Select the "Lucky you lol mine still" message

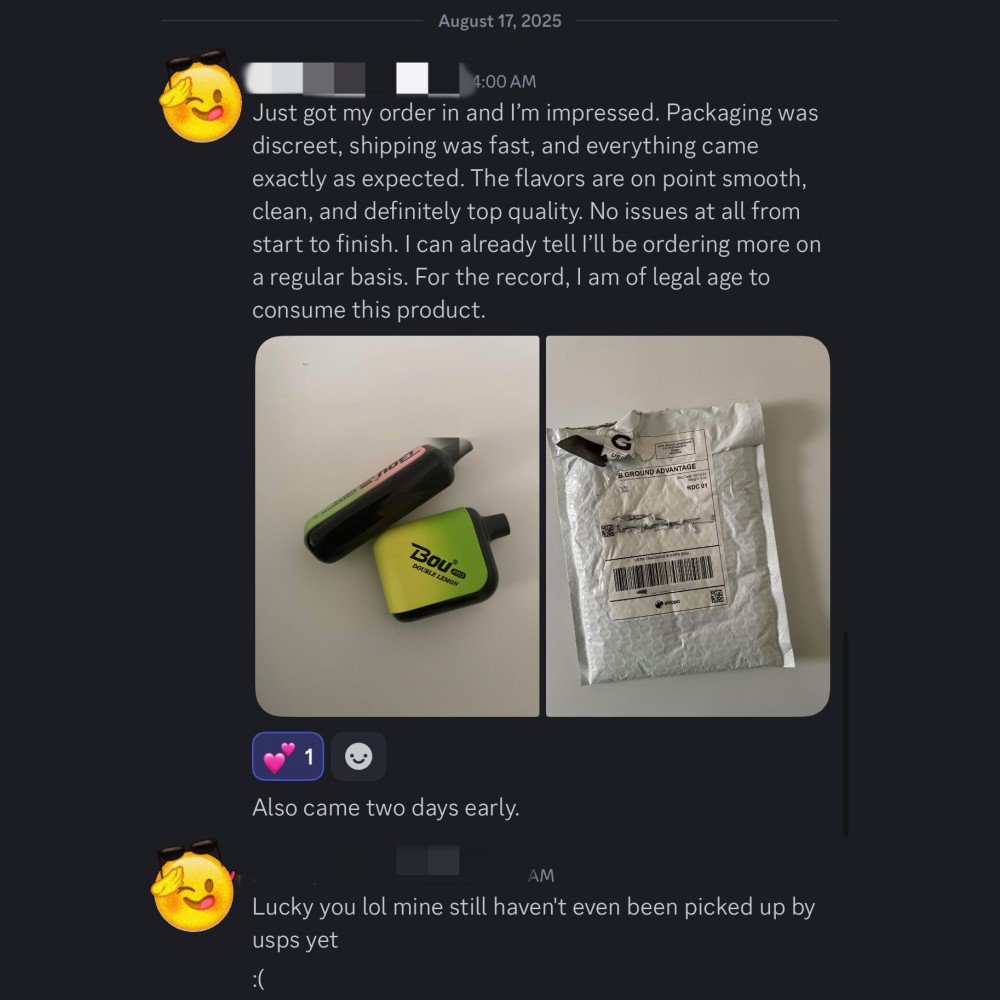click(x=533, y=923)
